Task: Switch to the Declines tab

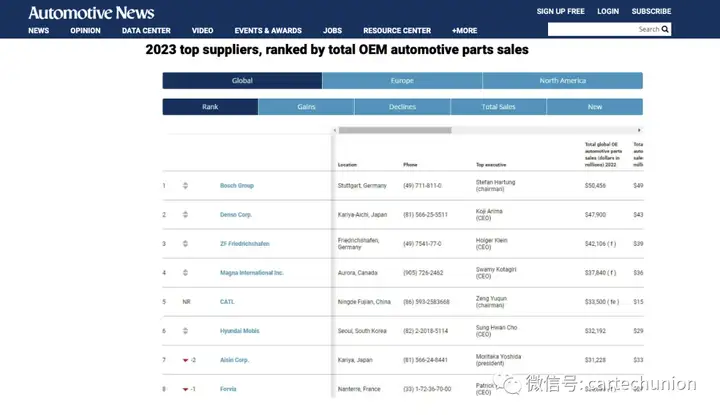Action: pos(402,107)
